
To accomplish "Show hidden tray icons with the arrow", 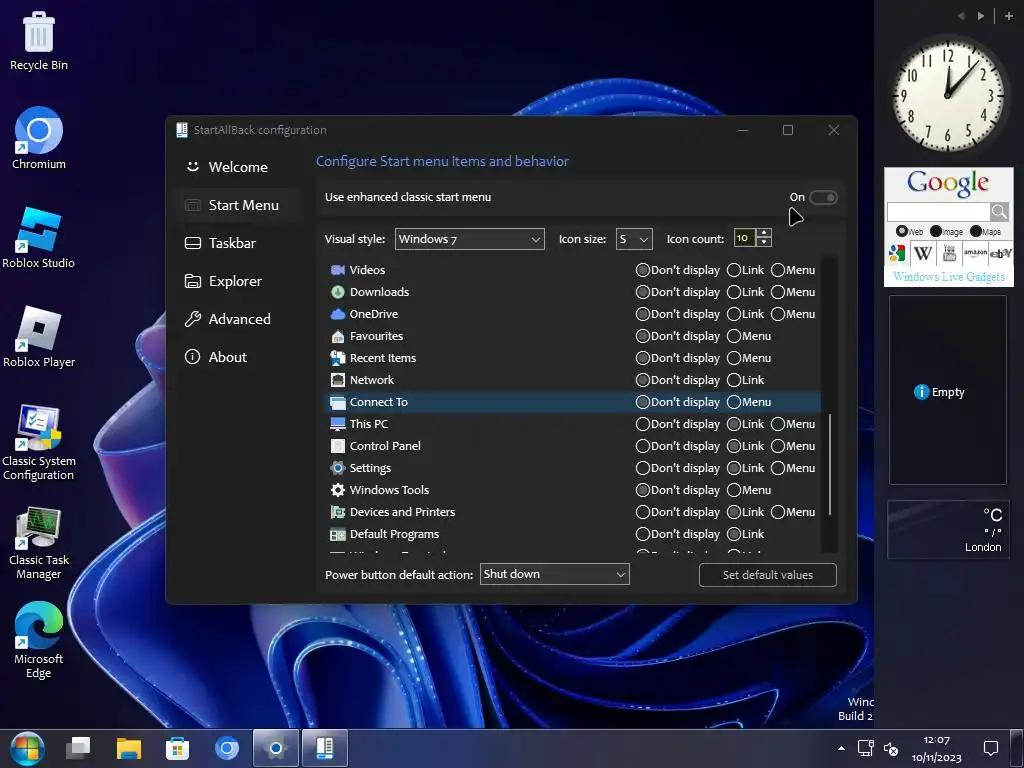I will tap(841, 748).
